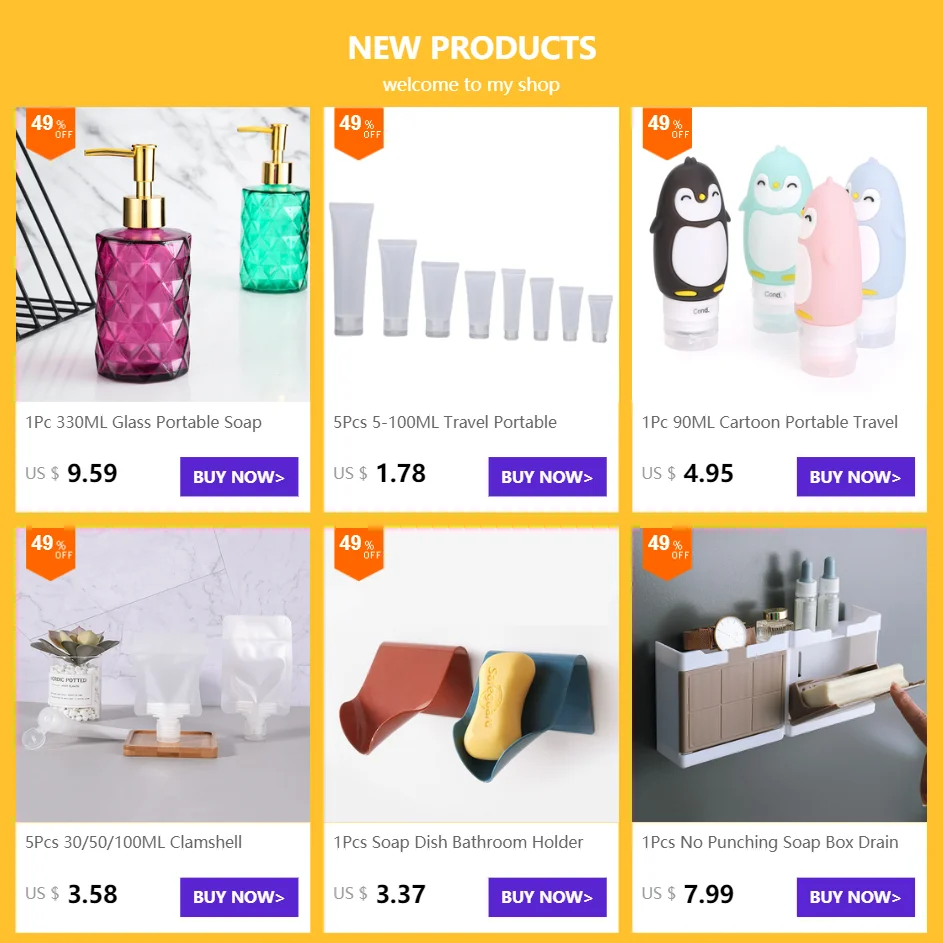
Task: Click the 49% OFF badge on travel tubes
Action: click(x=359, y=132)
